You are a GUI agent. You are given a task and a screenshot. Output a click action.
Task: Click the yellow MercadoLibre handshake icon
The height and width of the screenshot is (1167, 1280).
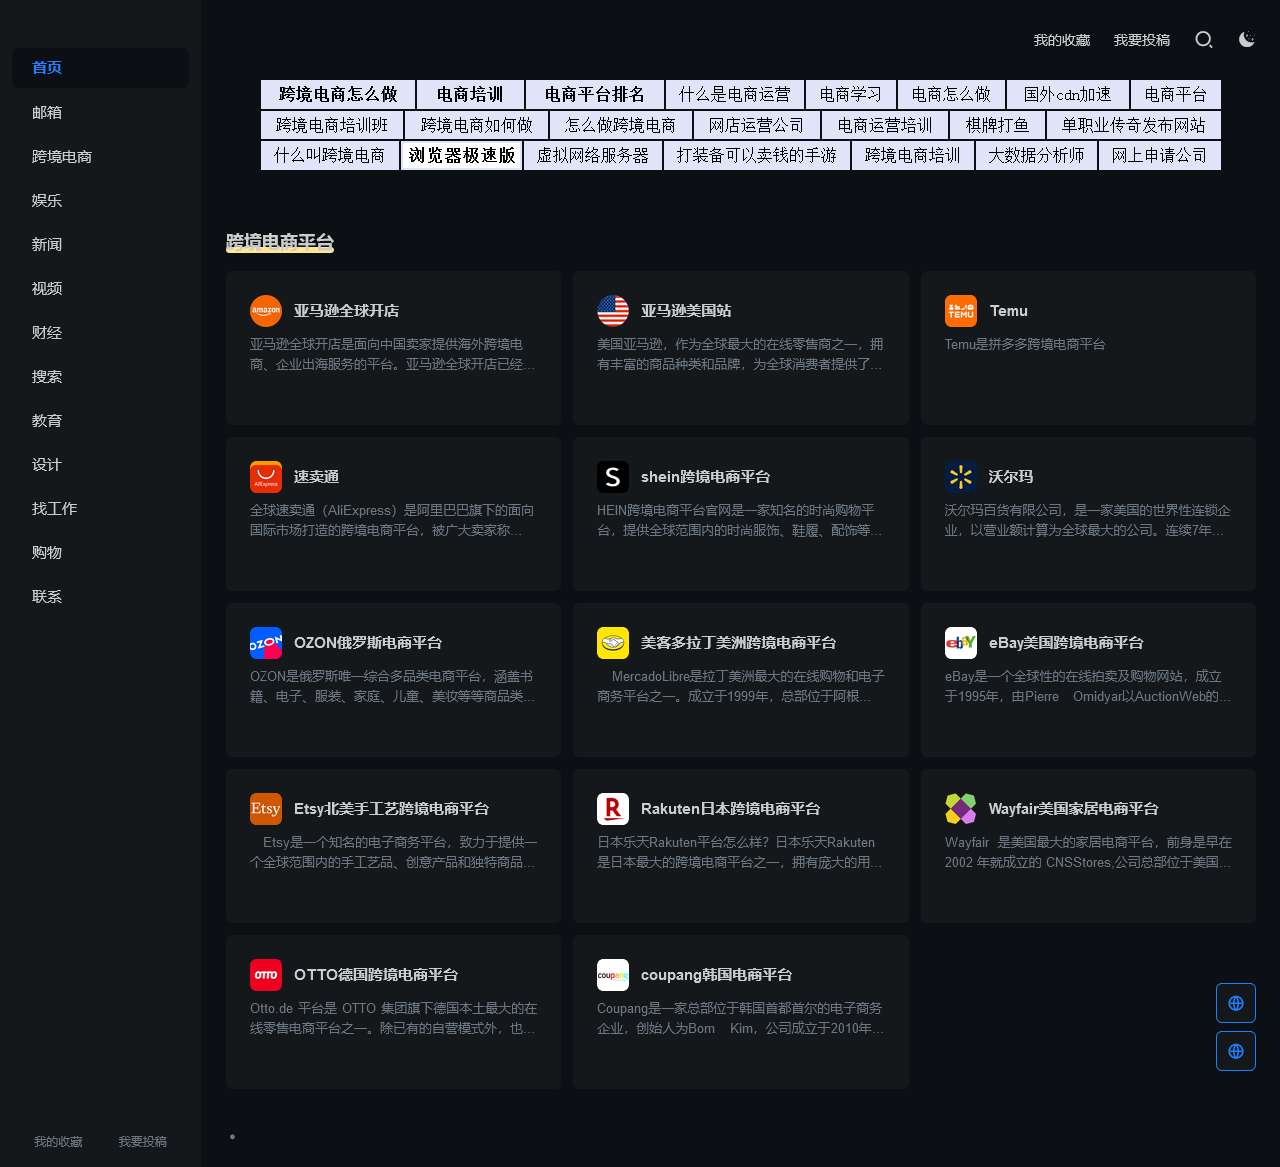click(x=613, y=643)
